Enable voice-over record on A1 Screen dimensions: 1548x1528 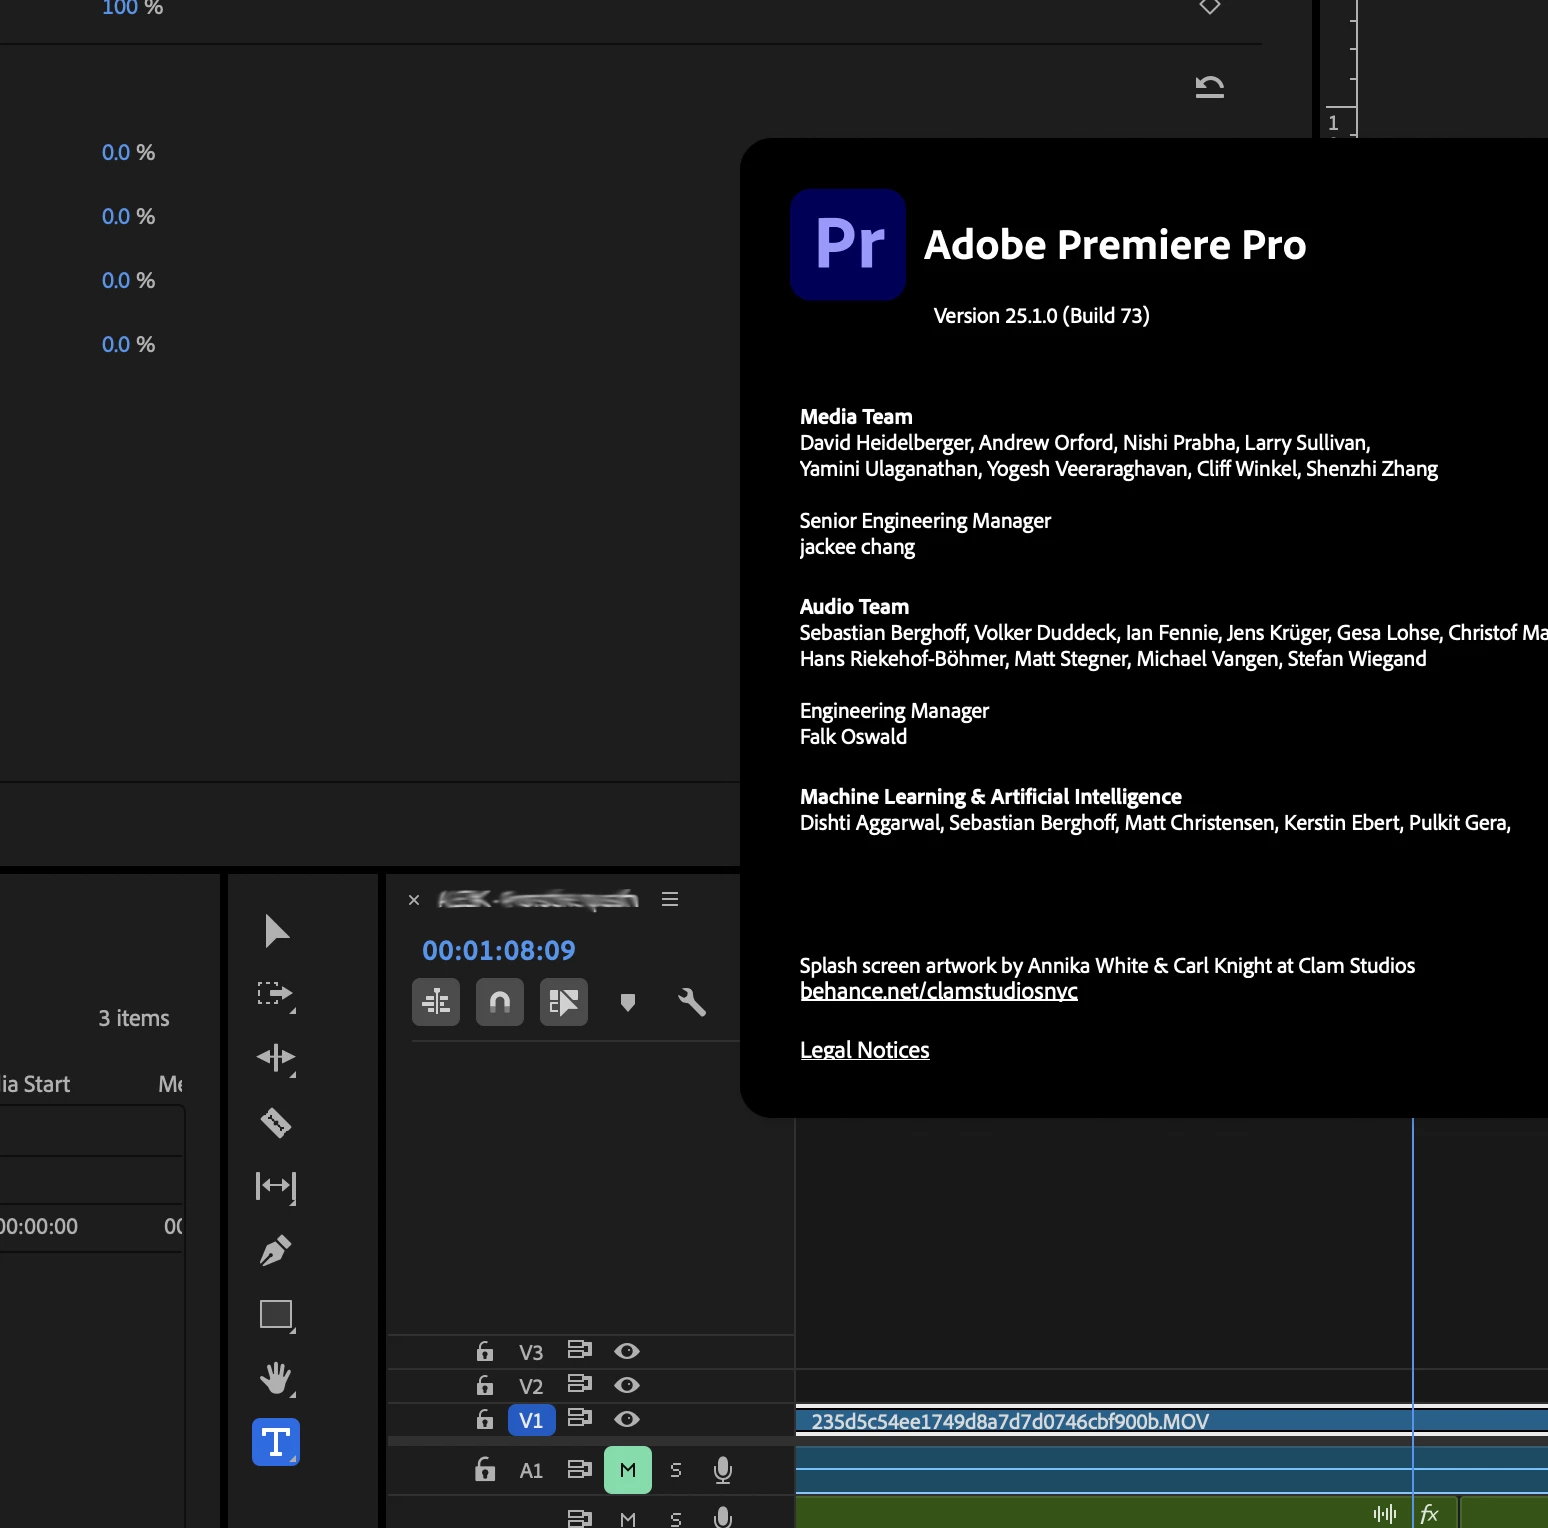coord(723,1470)
